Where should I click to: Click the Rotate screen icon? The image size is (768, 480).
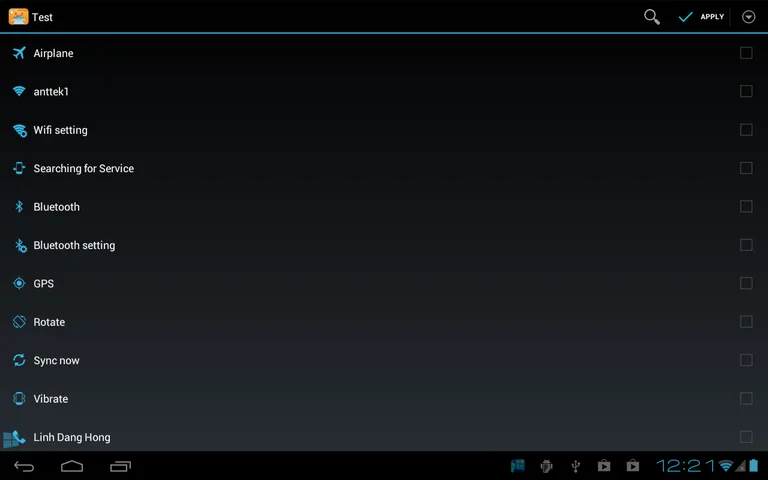coord(19,322)
